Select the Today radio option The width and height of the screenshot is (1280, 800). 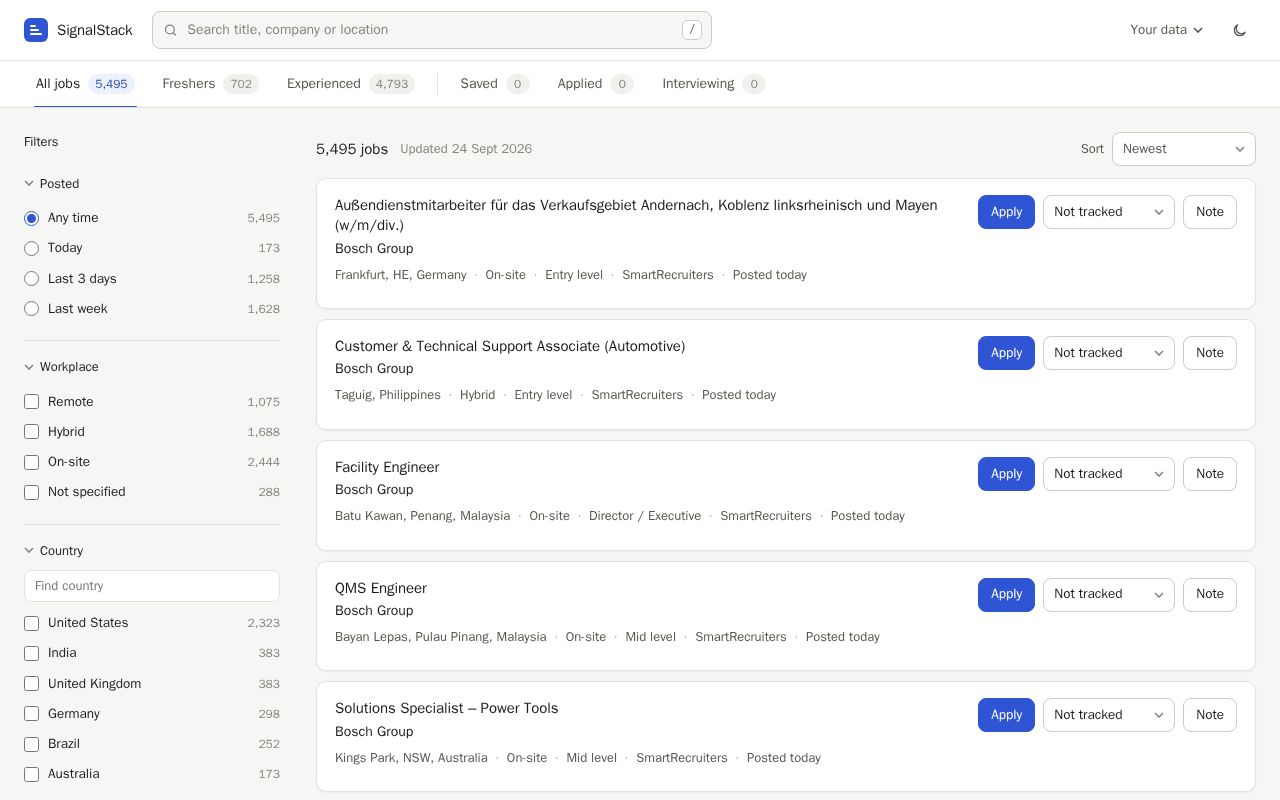click(x=32, y=248)
